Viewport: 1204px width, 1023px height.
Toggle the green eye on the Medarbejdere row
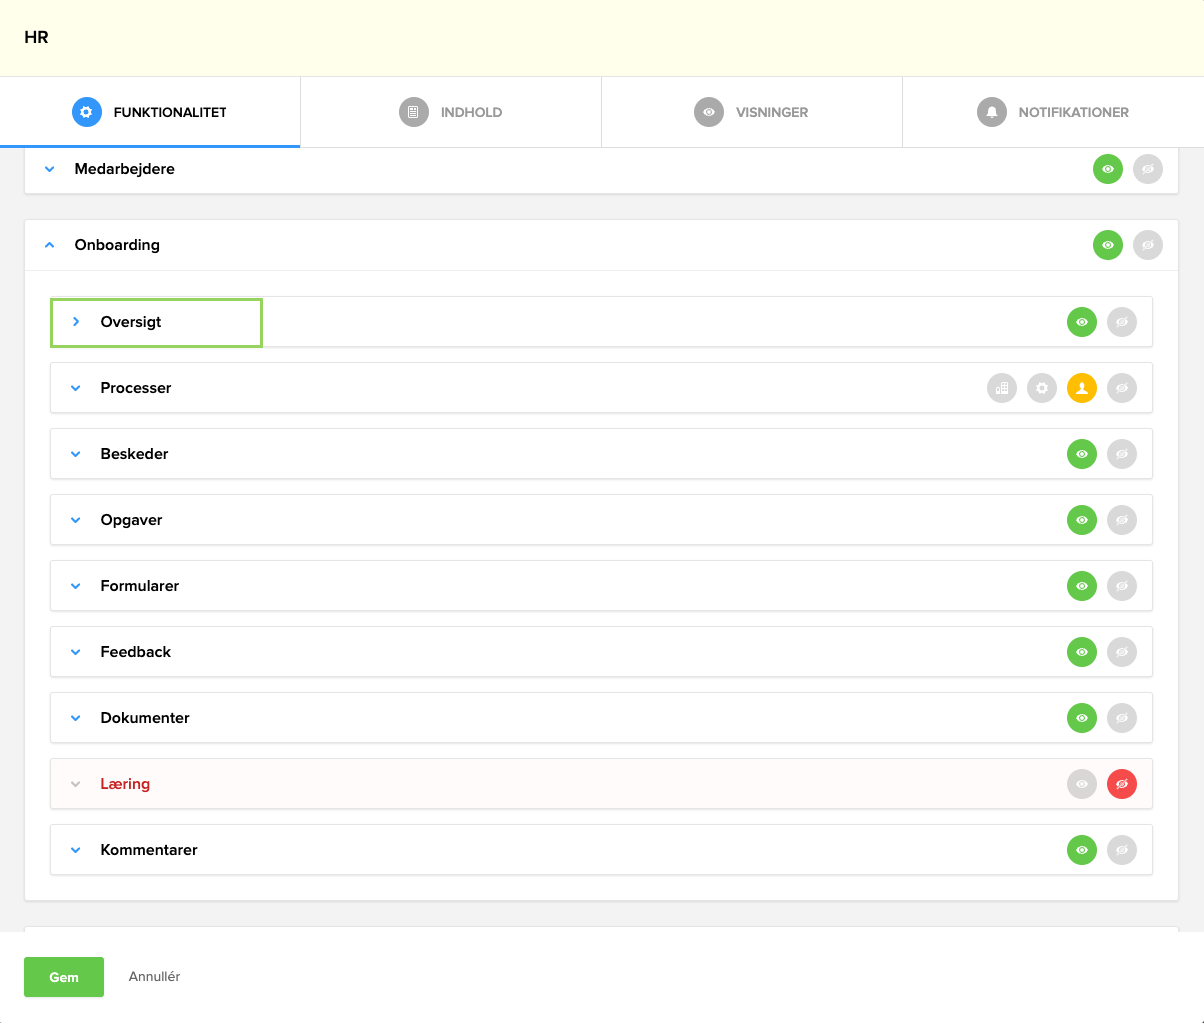[1107, 169]
